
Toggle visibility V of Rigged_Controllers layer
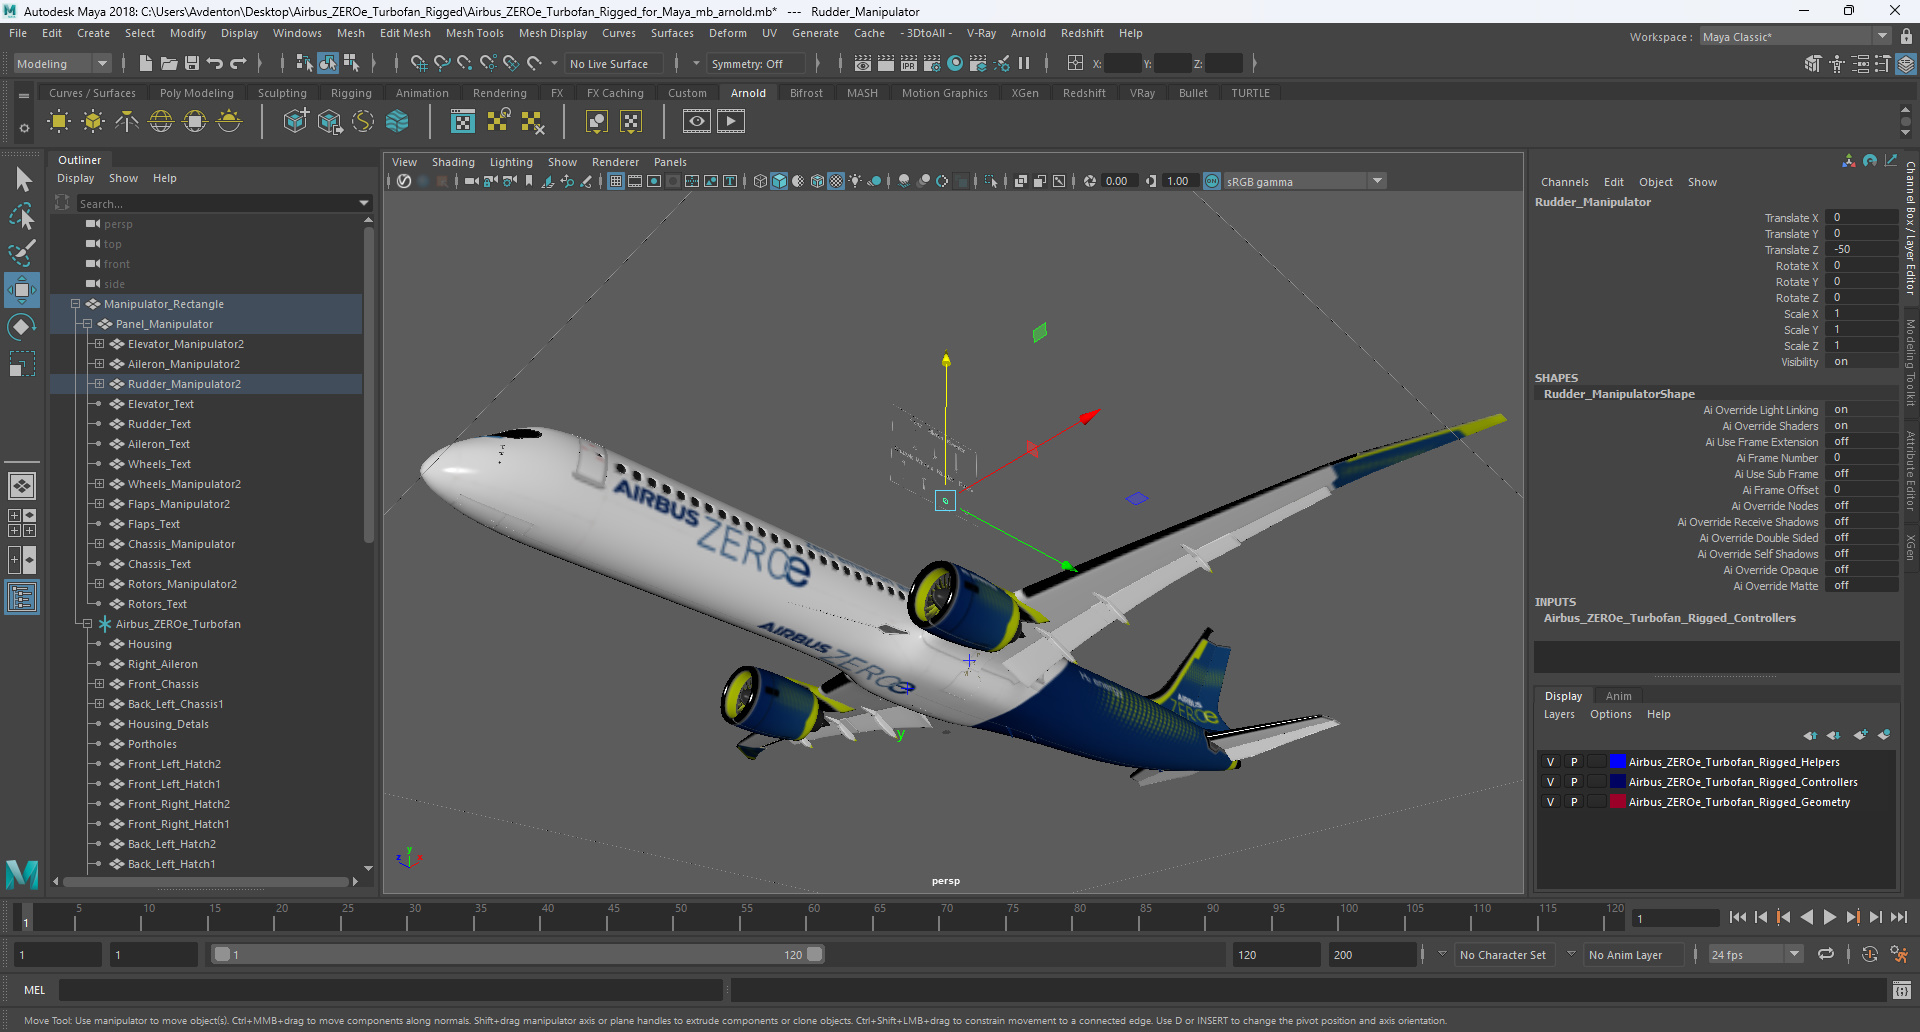(1551, 782)
